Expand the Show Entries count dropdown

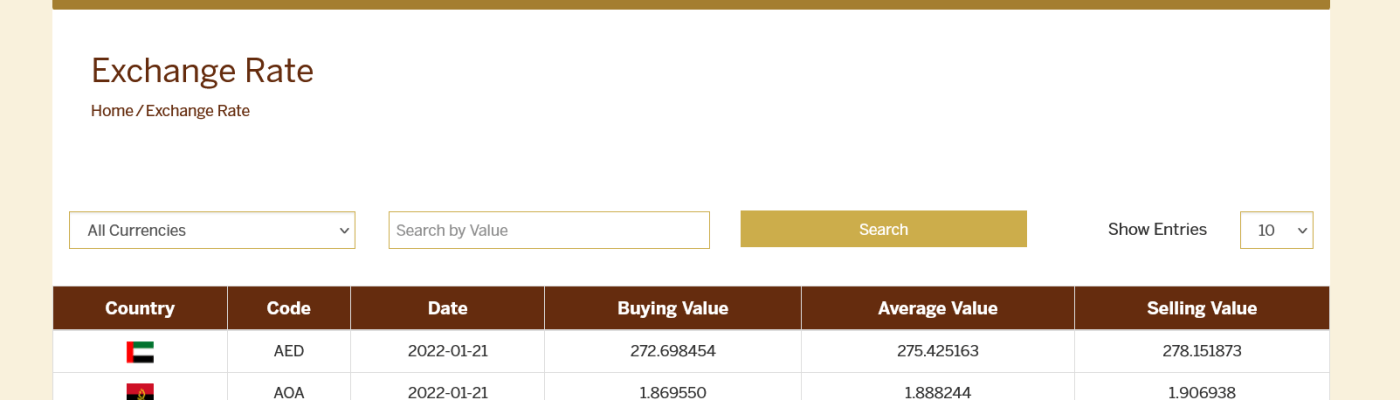click(x=1276, y=230)
